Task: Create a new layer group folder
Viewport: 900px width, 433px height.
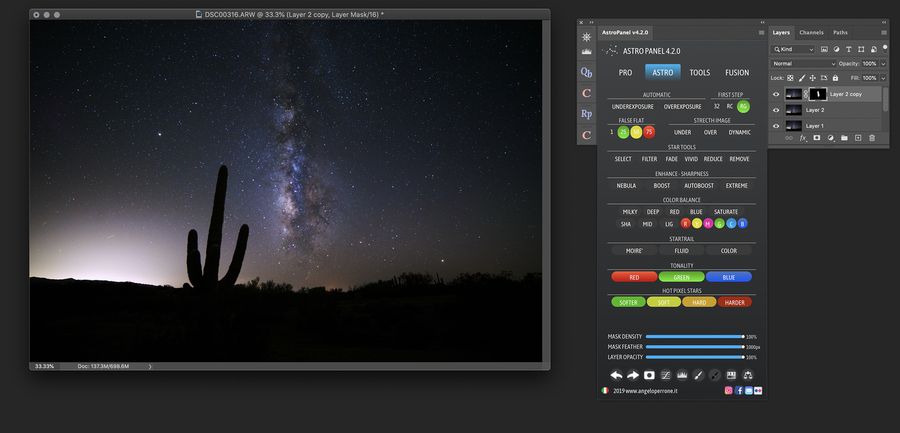Action: coord(844,138)
